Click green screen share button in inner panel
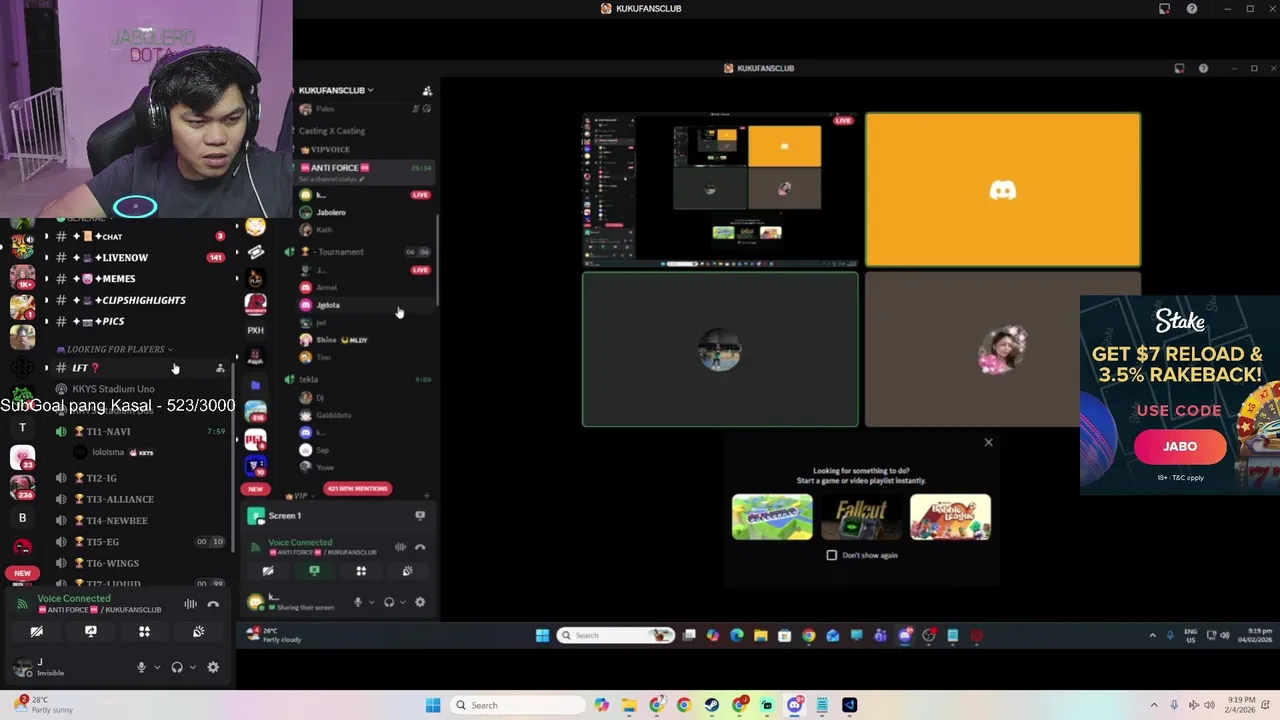Screen dimensions: 1280x720 click(x=314, y=571)
